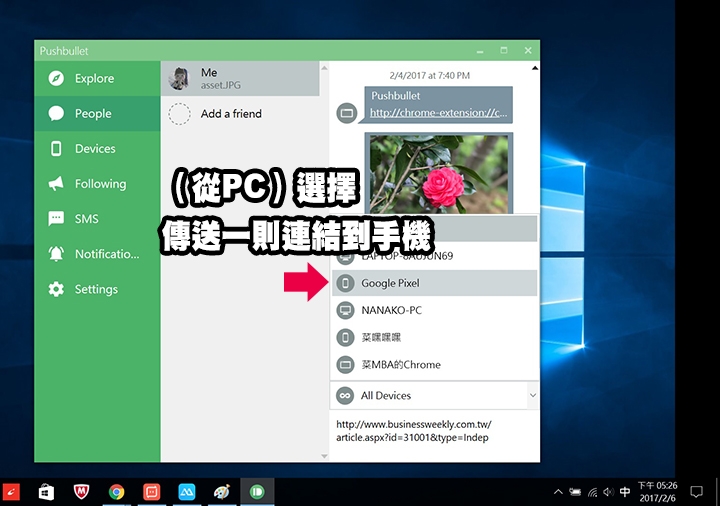Click the chat scrollbar up arrow

[535, 68]
